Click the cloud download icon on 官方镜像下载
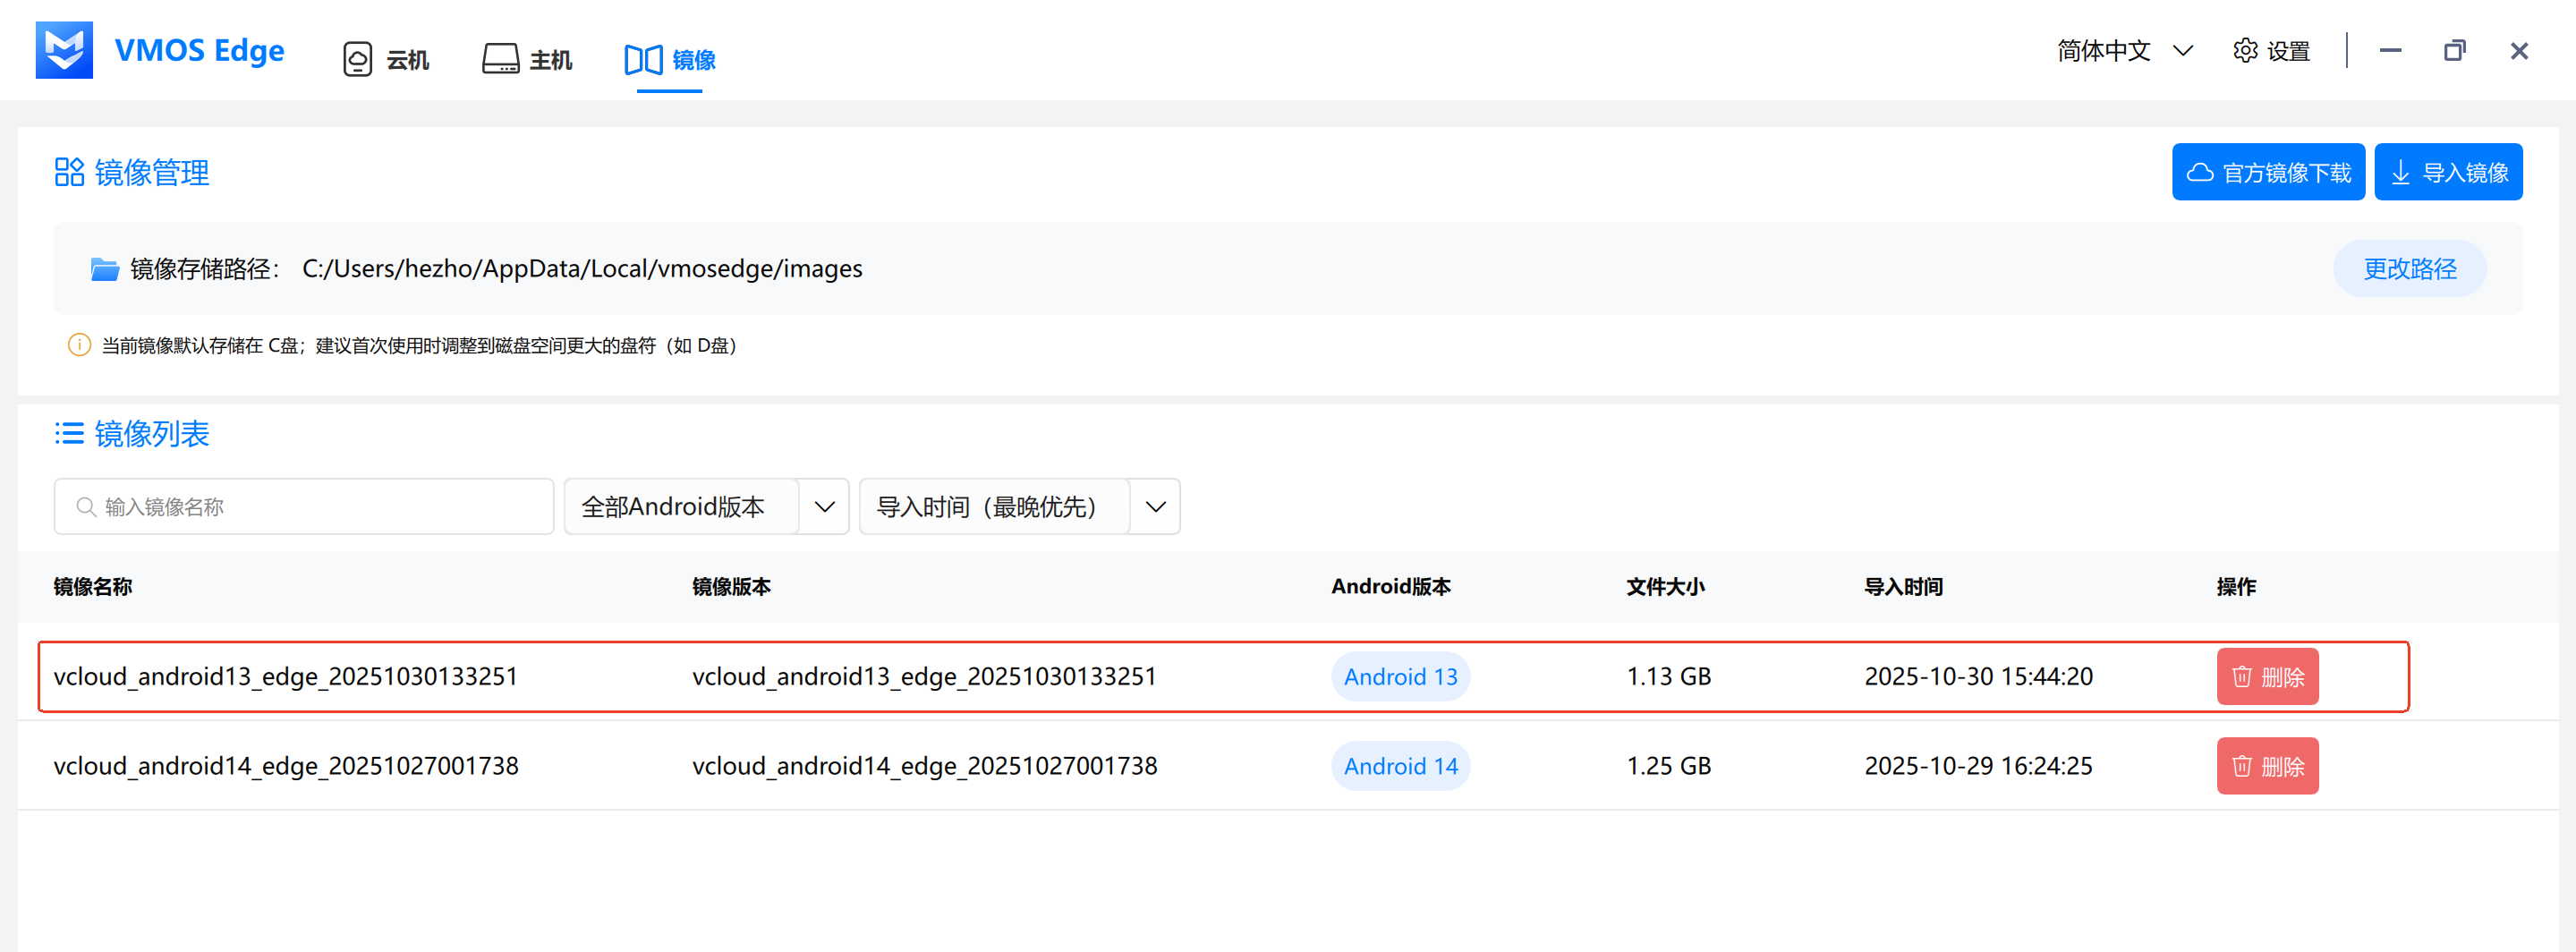The height and width of the screenshot is (952, 2576). click(x=2201, y=171)
